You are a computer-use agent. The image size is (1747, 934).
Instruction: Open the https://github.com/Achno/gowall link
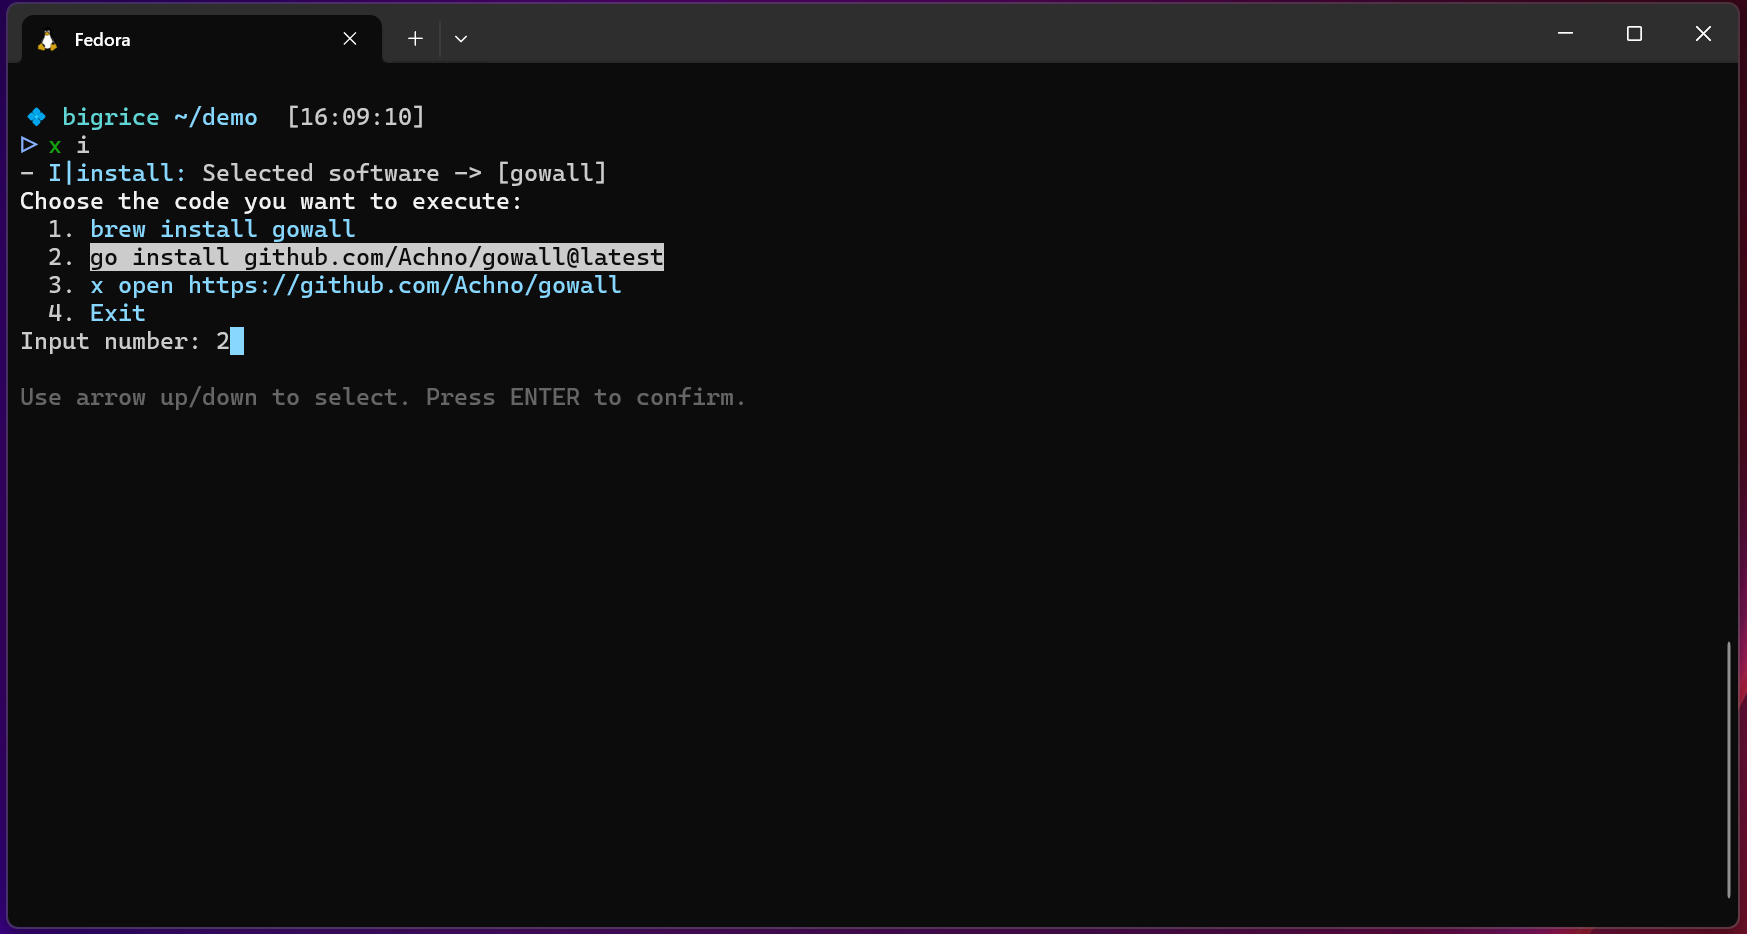(405, 285)
